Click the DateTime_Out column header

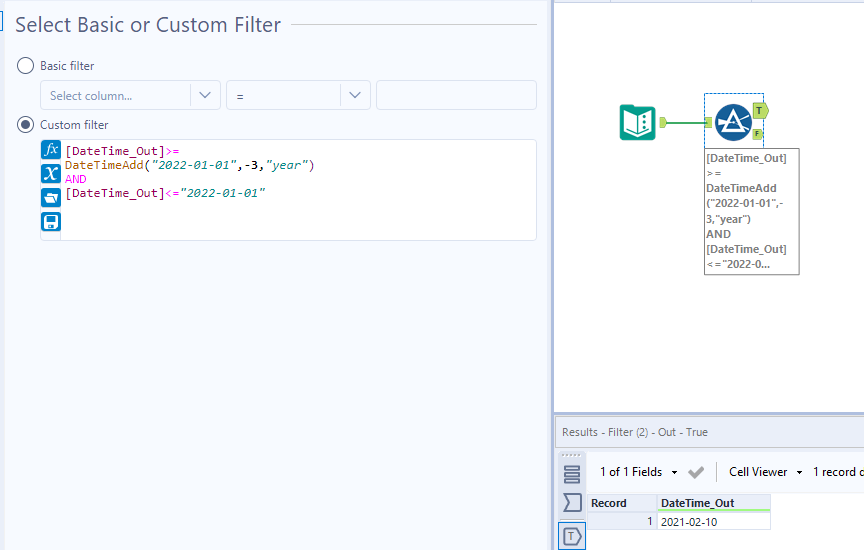714,503
